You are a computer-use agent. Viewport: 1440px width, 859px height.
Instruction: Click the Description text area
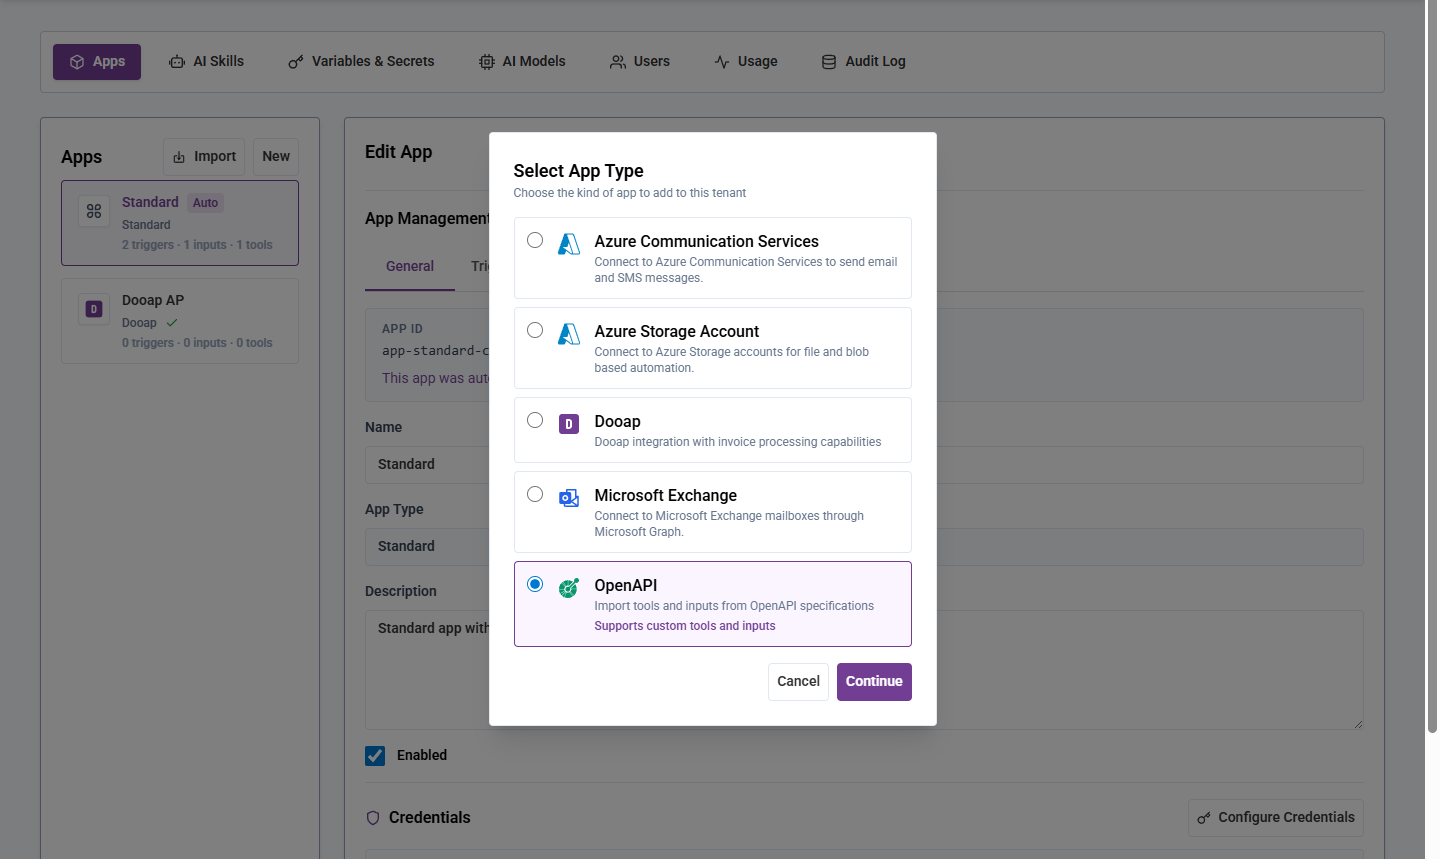(864, 670)
